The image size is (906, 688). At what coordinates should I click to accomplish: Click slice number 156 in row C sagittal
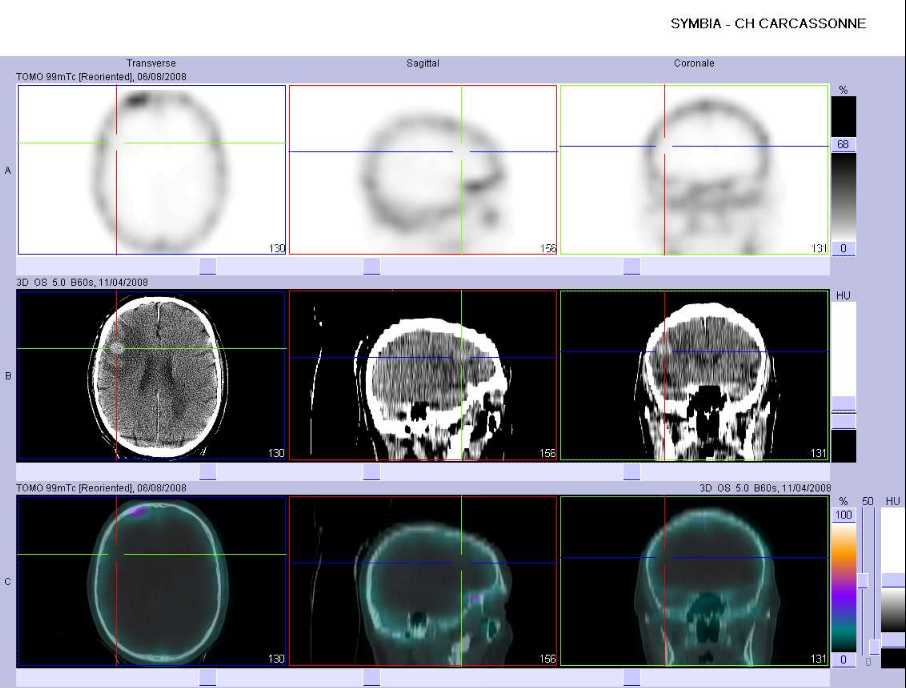548,659
